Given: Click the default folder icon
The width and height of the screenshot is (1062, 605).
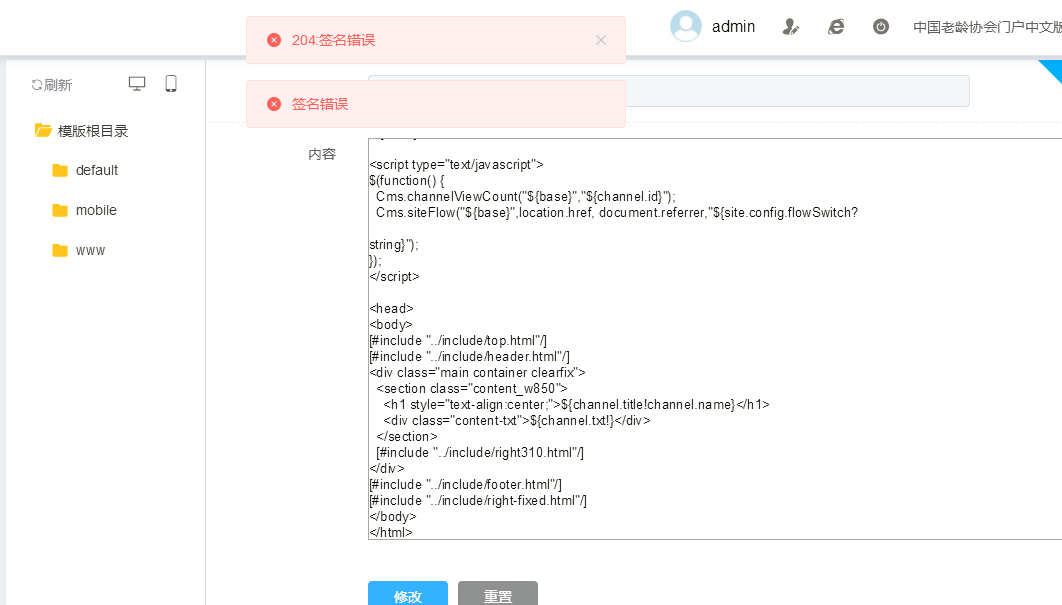Looking at the screenshot, I should pyautogui.click(x=60, y=170).
